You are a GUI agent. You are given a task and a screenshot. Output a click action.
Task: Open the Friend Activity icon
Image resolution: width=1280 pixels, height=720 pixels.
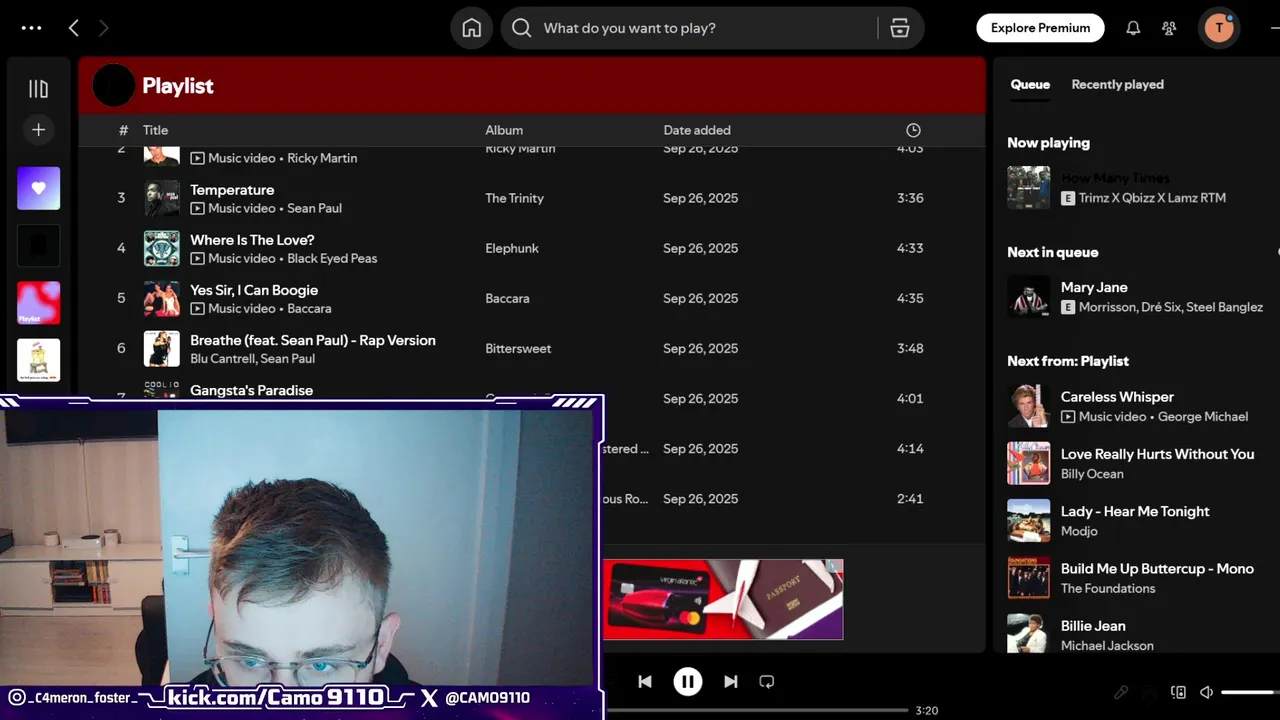tap(1169, 28)
